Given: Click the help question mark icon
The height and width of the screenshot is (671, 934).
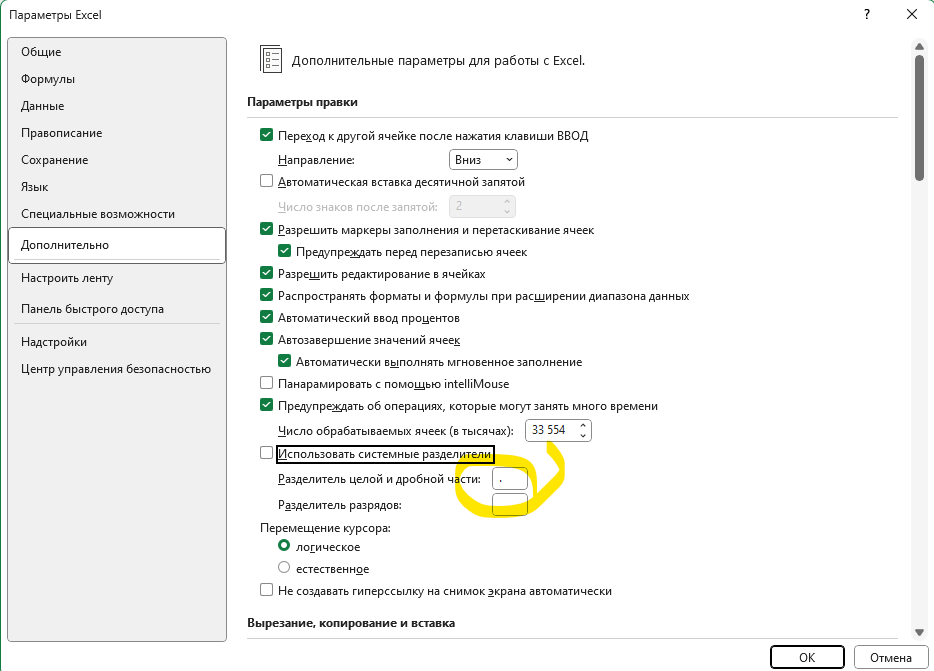Looking at the screenshot, I should [867, 14].
